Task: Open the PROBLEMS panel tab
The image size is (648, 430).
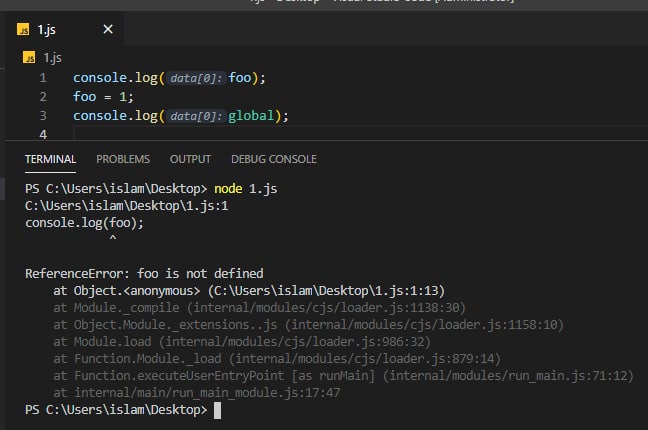Action: [x=123, y=159]
